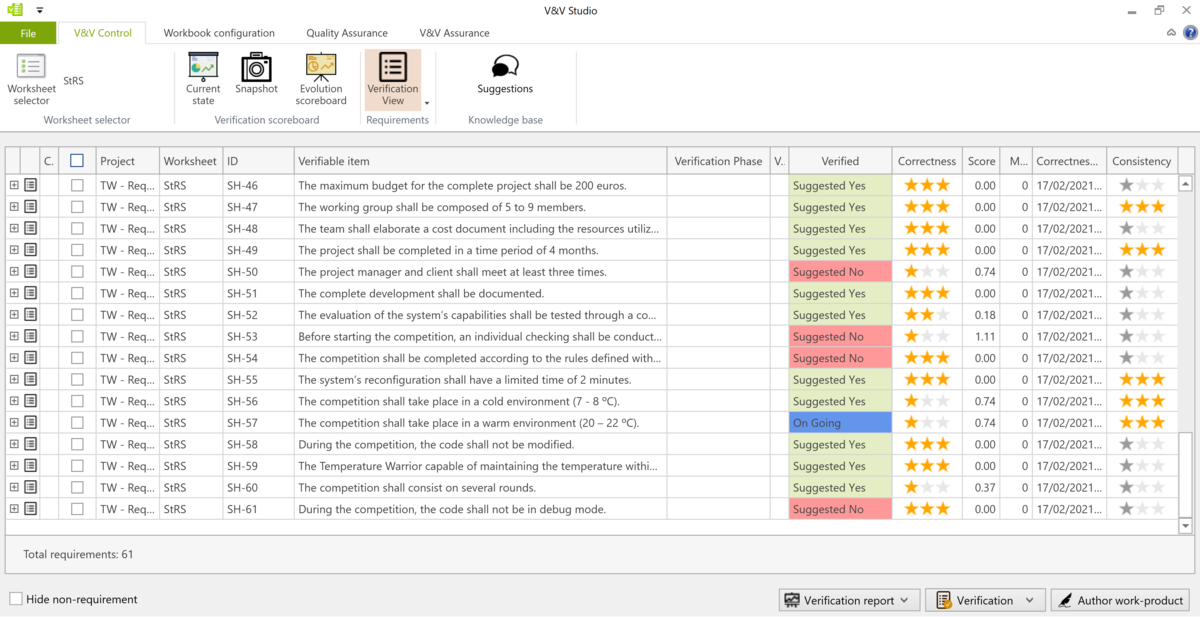Image resolution: width=1200 pixels, height=617 pixels.
Task: Check the box for requirement SH-55
Action: (77, 379)
